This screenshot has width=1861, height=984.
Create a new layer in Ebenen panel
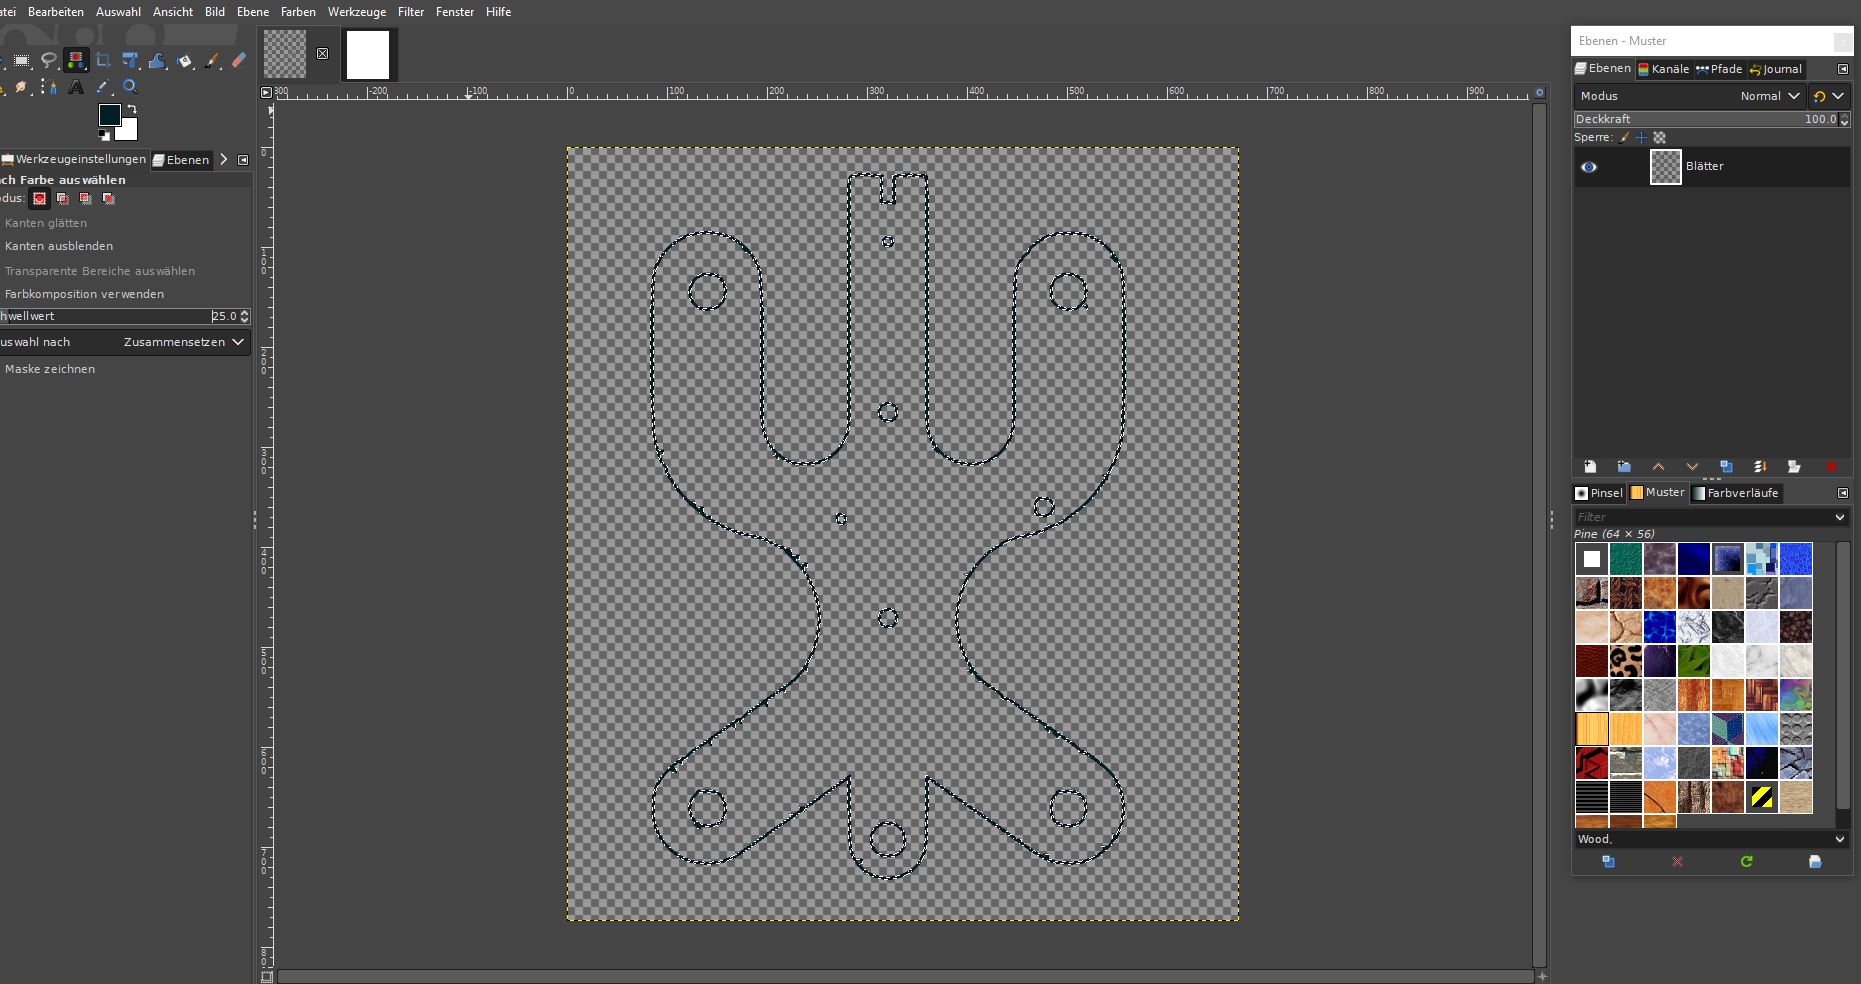click(x=1590, y=467)
